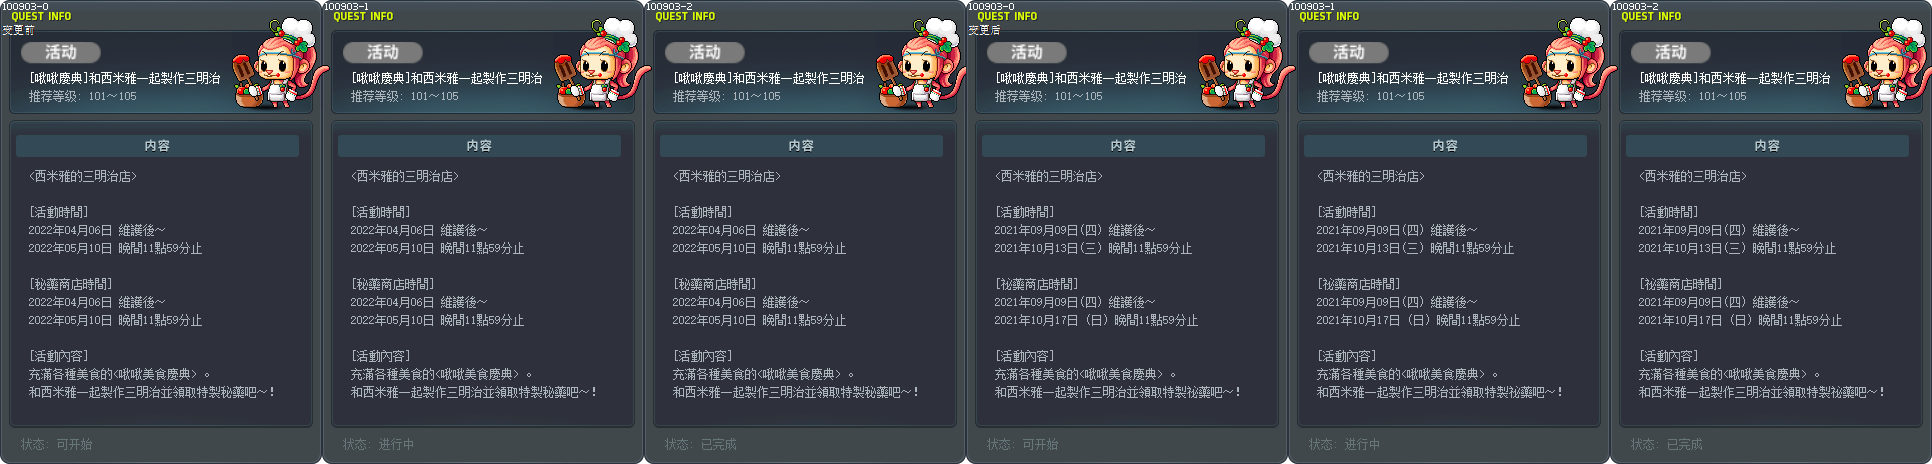Select the 活动 badge in 2022 已完成 panel
This screenshot has width=1932, height=464.
point(704,52)
